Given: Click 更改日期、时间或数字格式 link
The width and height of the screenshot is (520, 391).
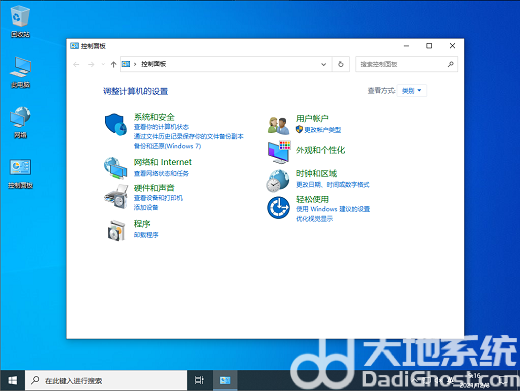Looking at the screenshot, I should tap(333, 185).
